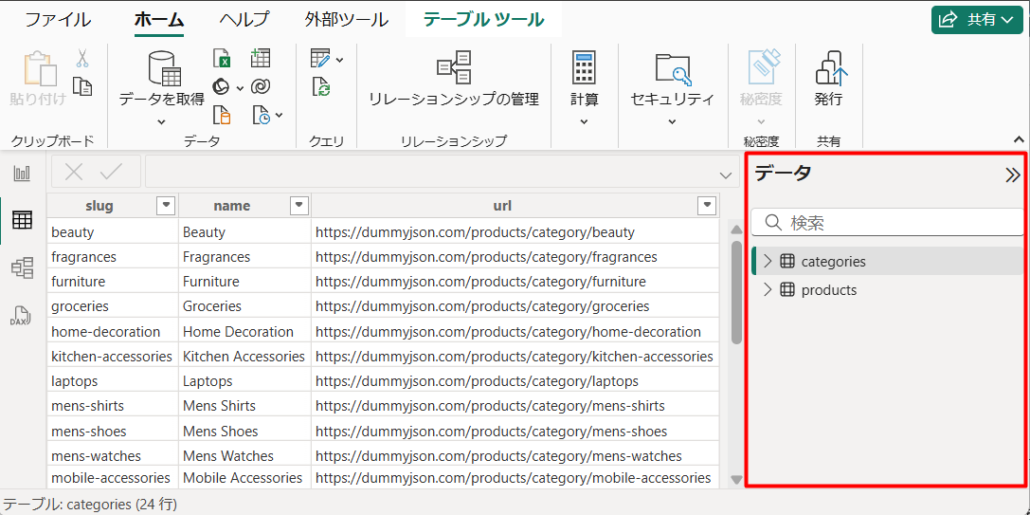Expand the products table tree node
Screen dimensions: 1030x515
pos(768,290)
